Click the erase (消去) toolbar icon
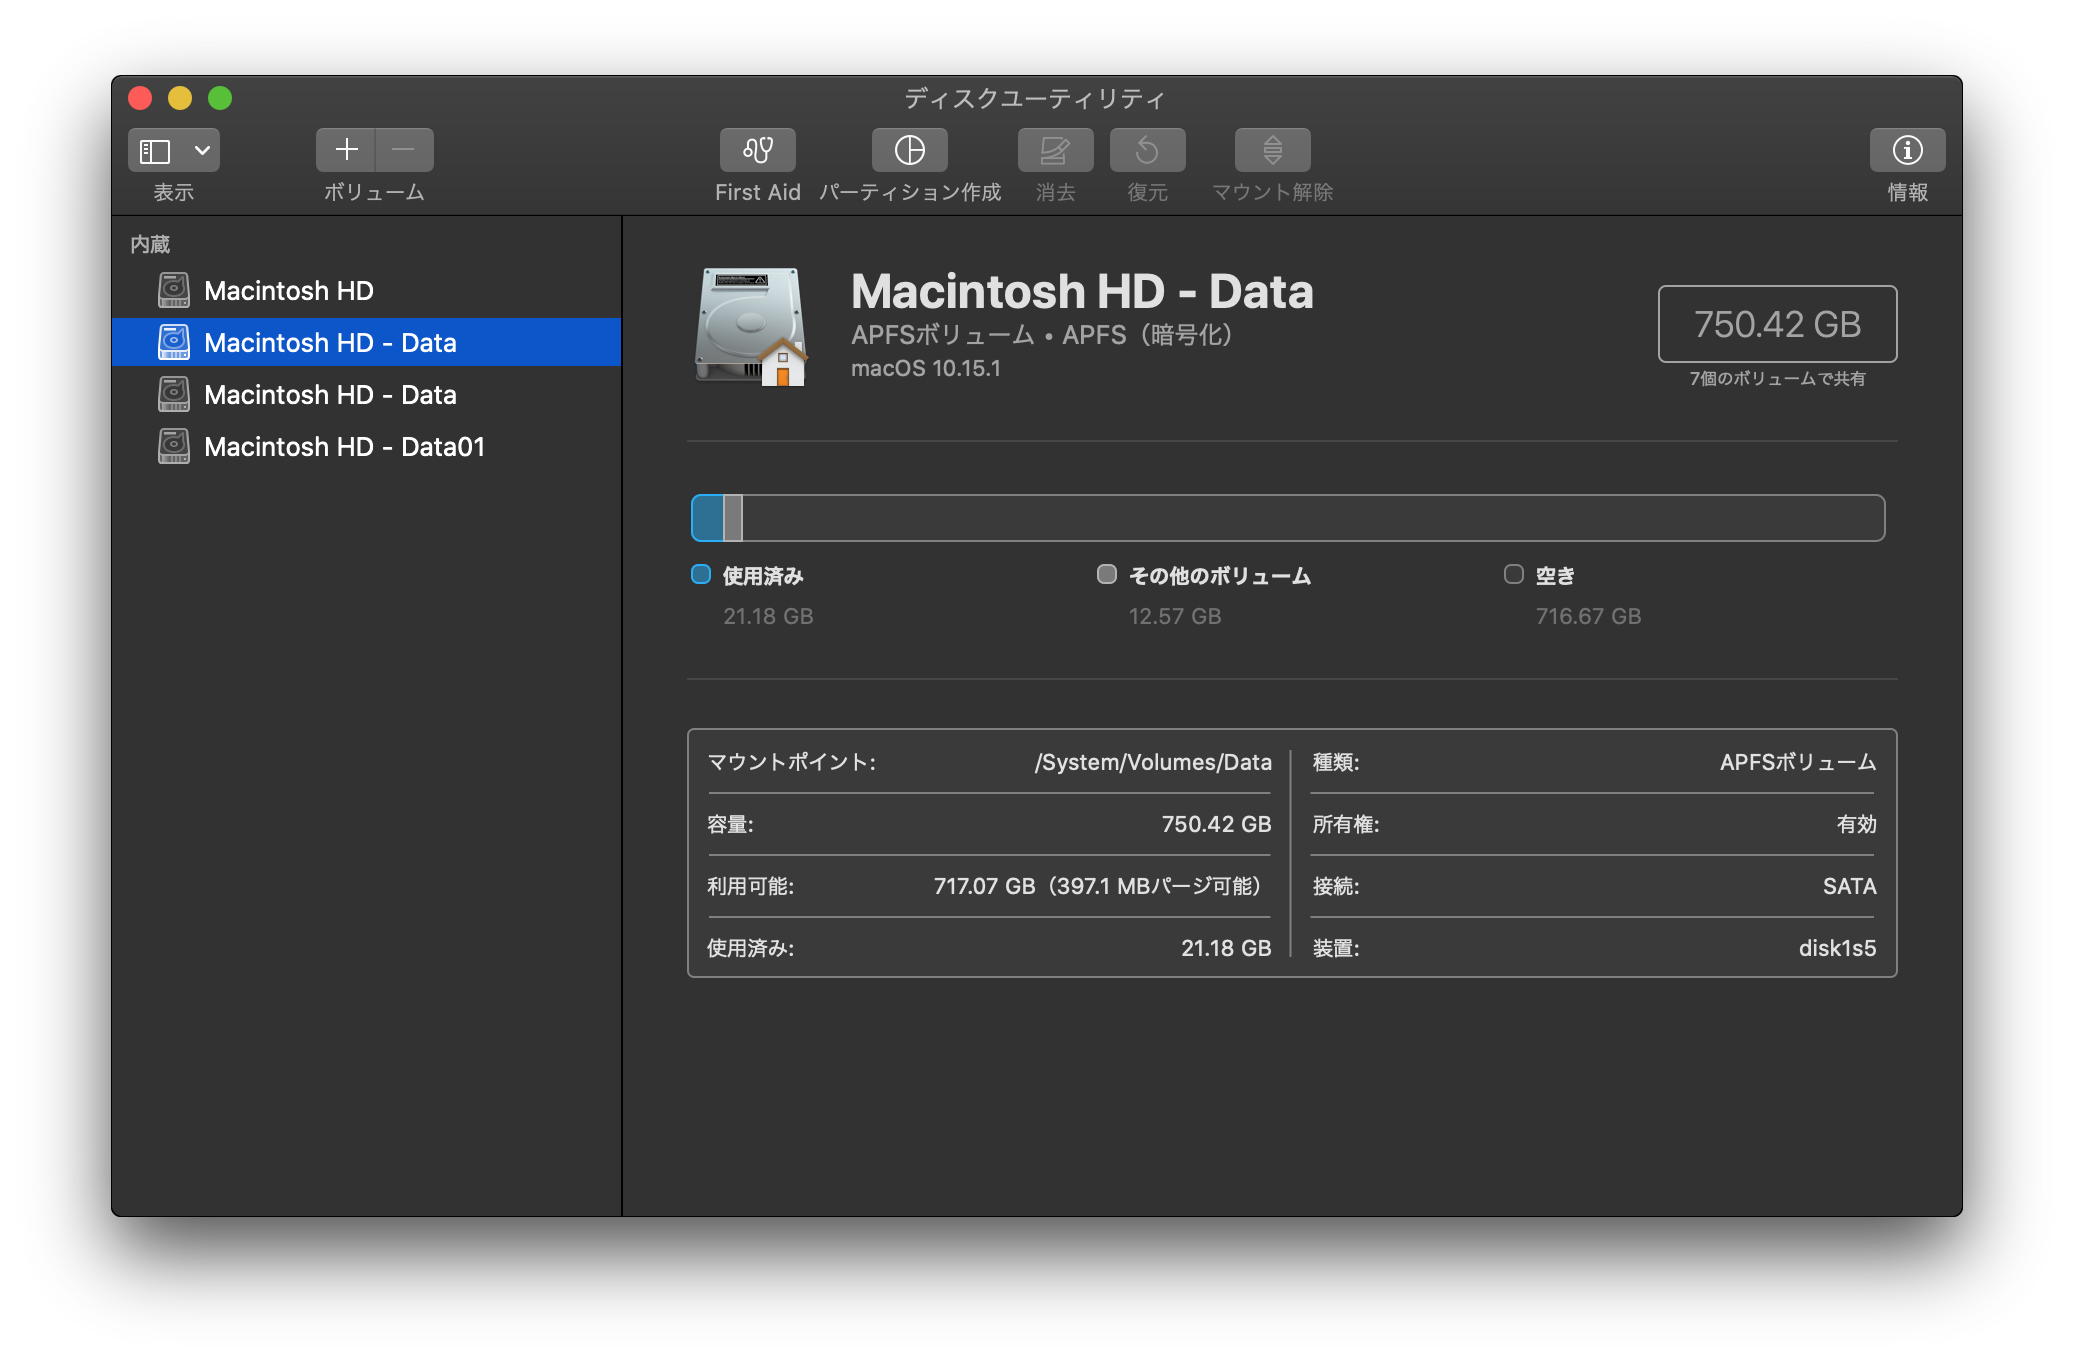 coord(1055,150)
